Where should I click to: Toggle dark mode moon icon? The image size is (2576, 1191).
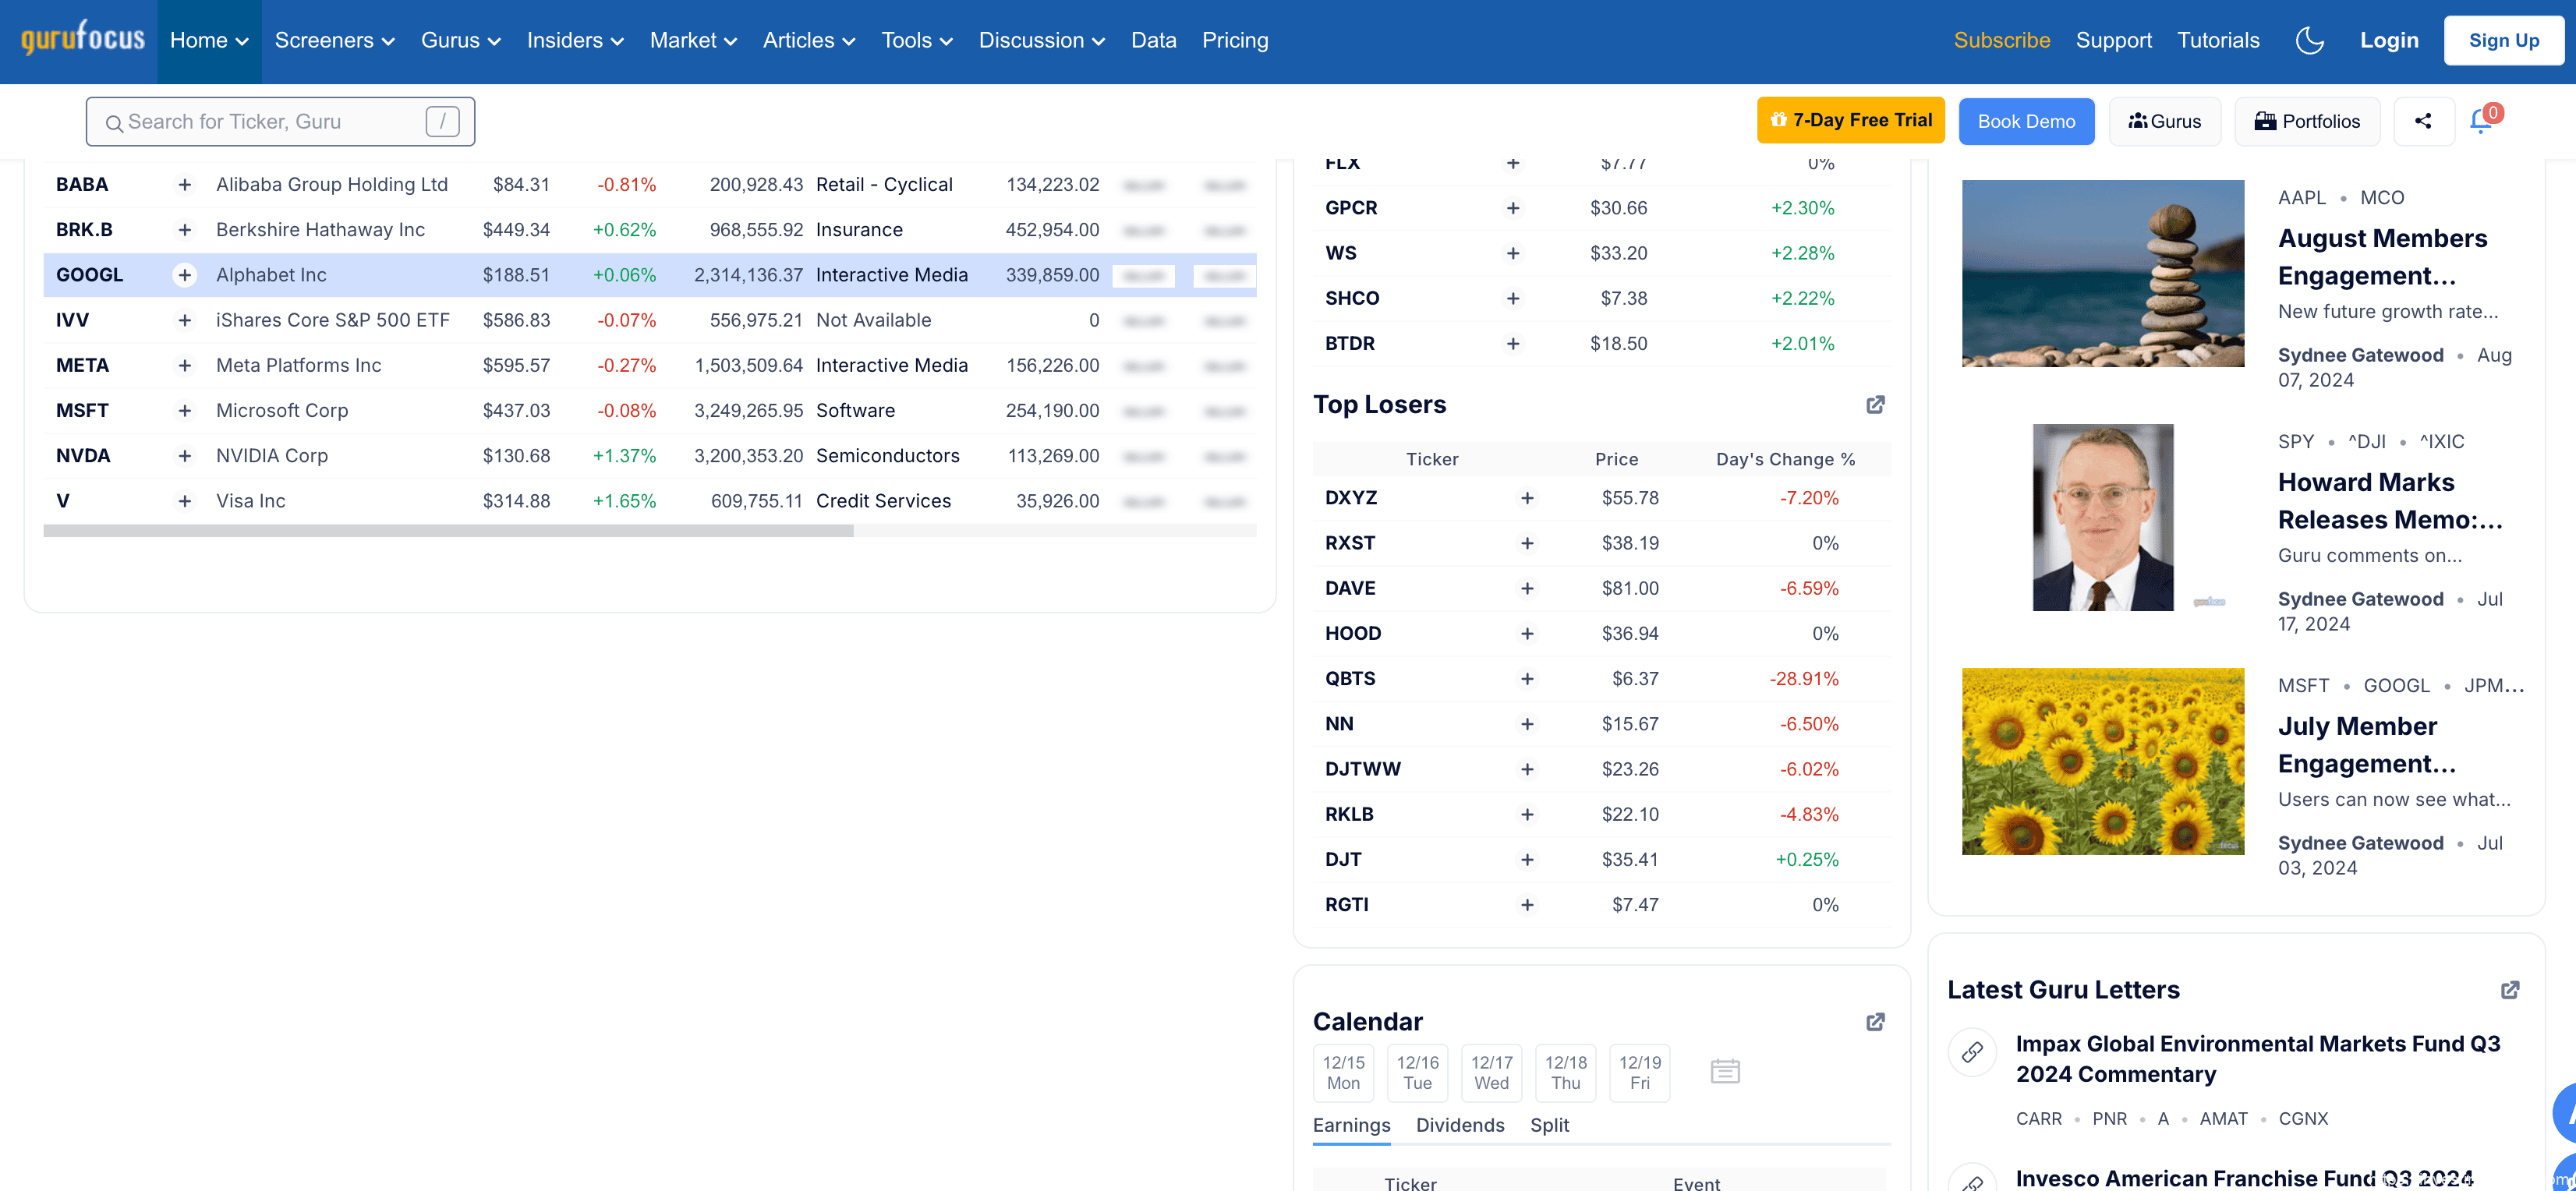[x=2309, y=40]
